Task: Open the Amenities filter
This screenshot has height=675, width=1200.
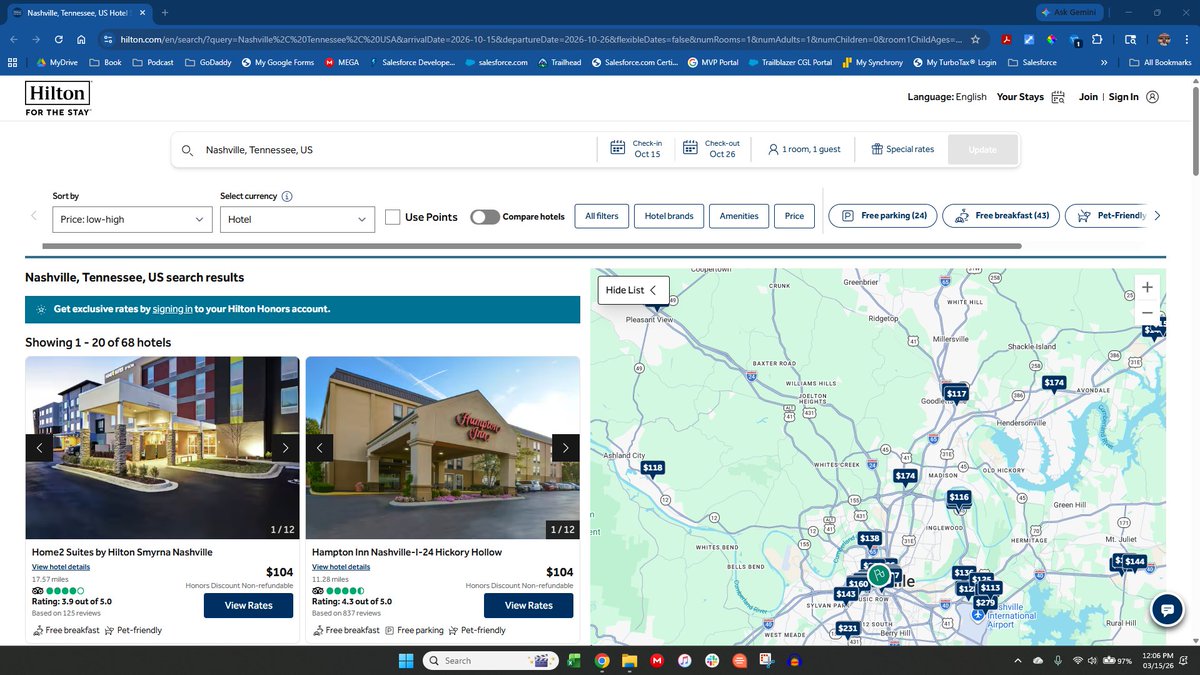Action: pyautogui.click(x=739, y=216)
